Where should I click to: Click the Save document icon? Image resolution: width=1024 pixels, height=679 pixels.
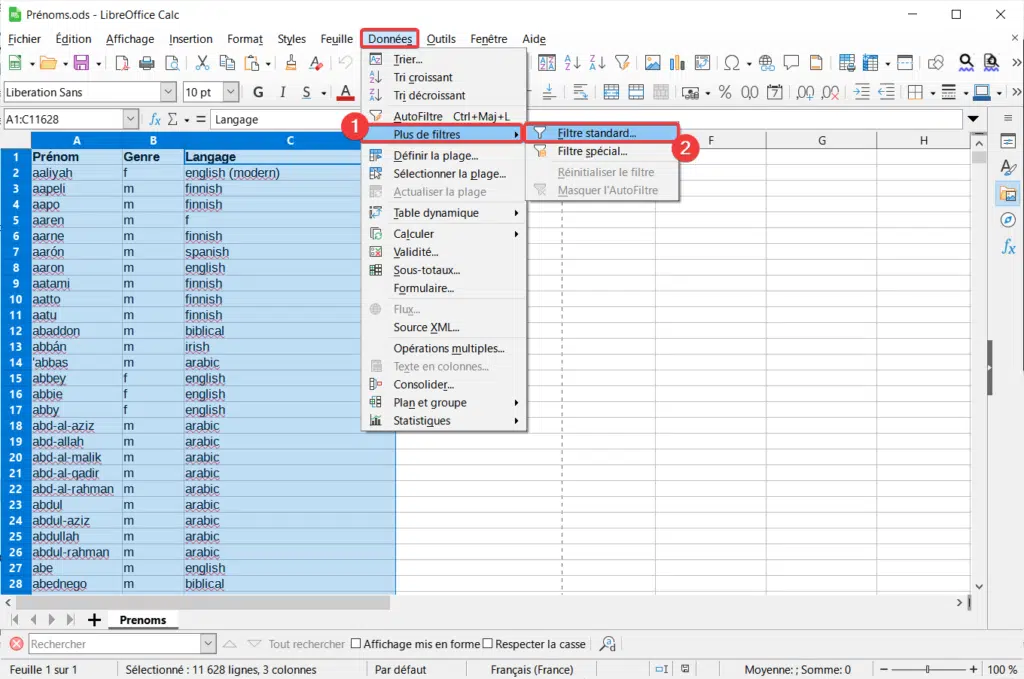tap(81, 63)
